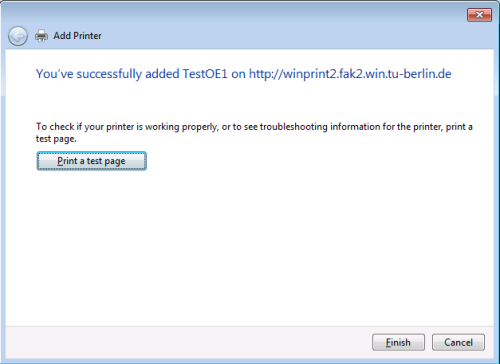
Task: Click the word "on" before the http address
Action: (x=238, y=74)
